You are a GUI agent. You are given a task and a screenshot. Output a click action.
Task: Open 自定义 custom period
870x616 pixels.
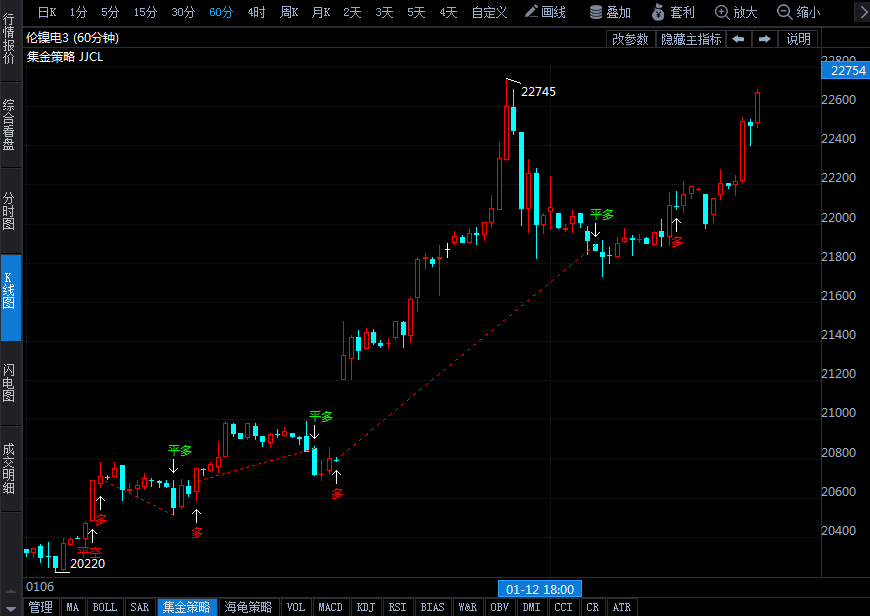coord(489,12)
